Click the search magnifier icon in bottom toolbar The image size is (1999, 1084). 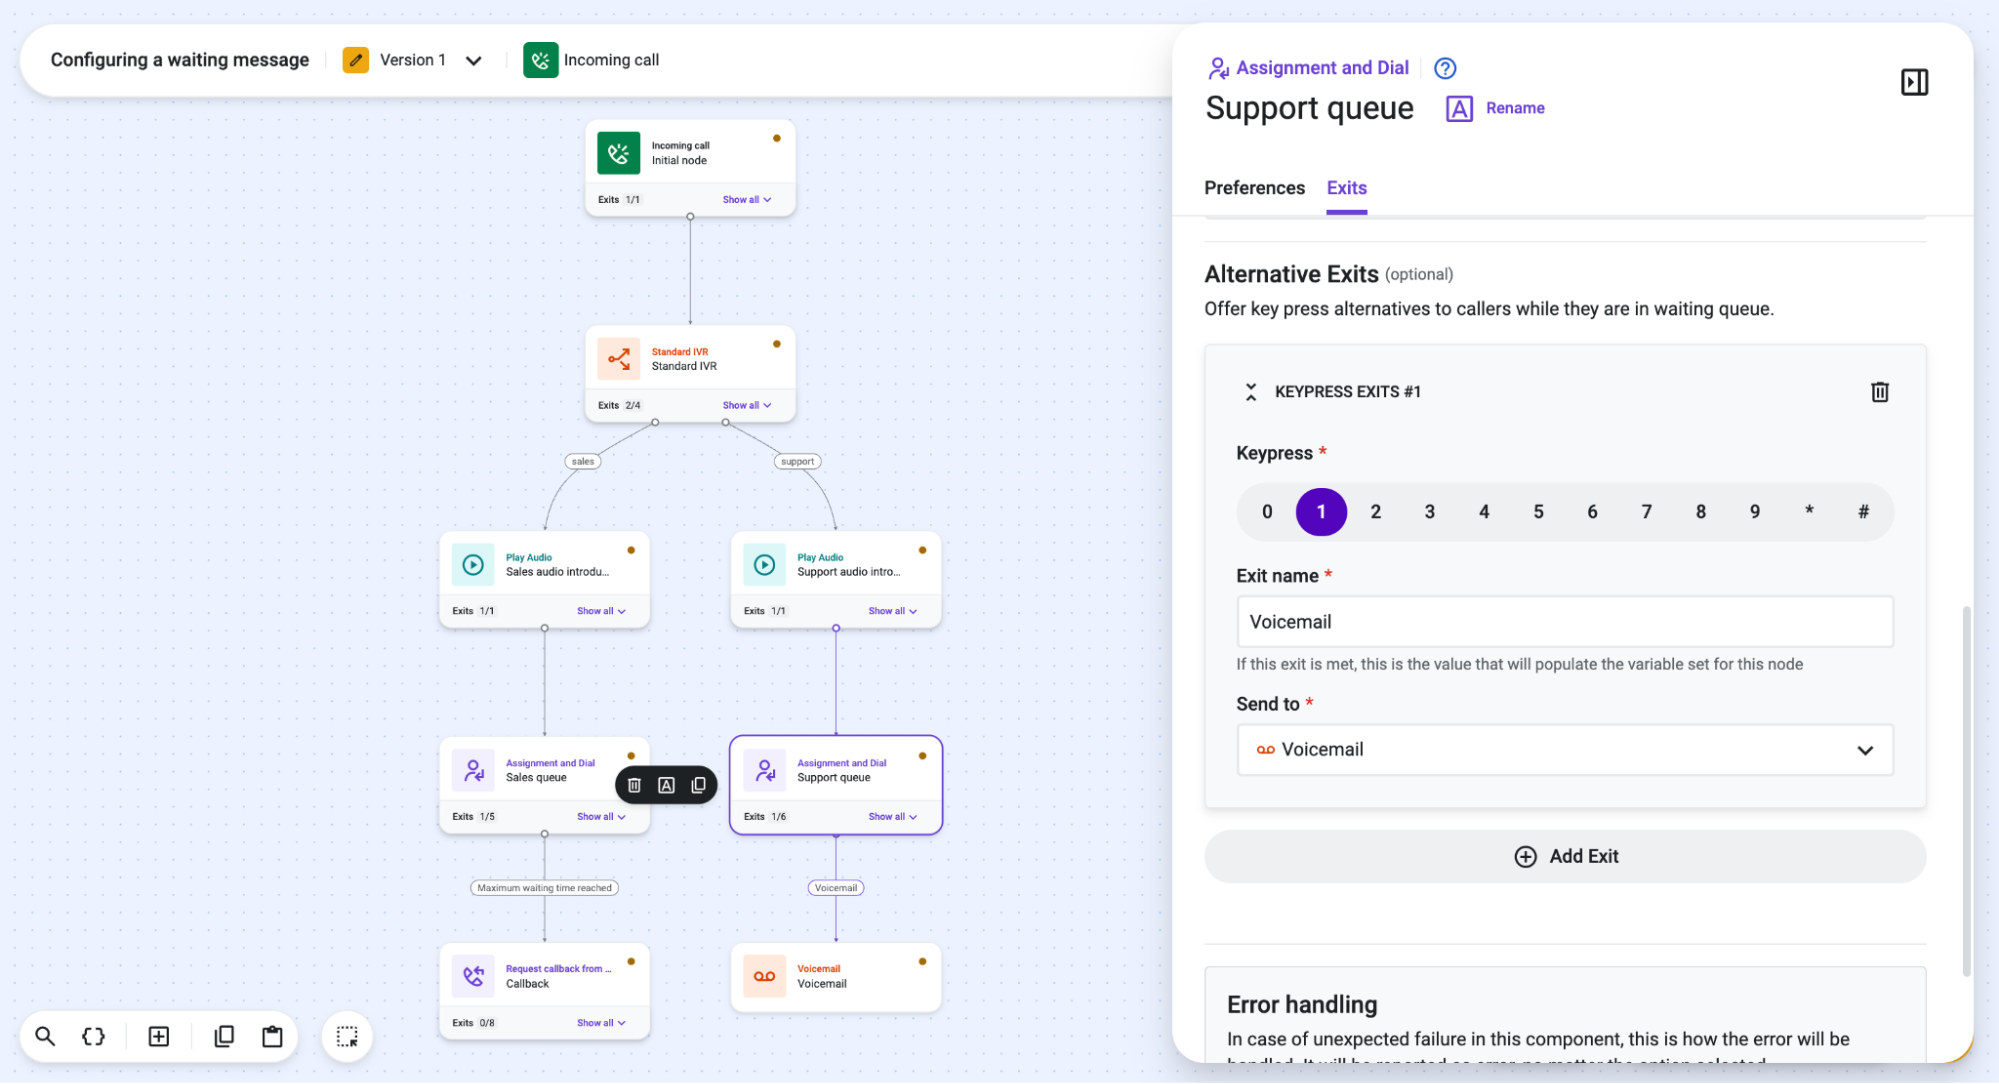45,1036
